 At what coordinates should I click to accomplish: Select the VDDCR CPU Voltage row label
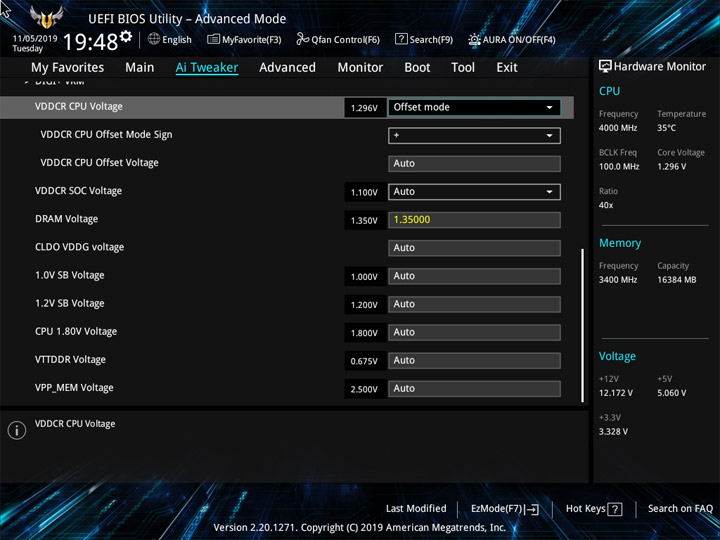point(79,107)
